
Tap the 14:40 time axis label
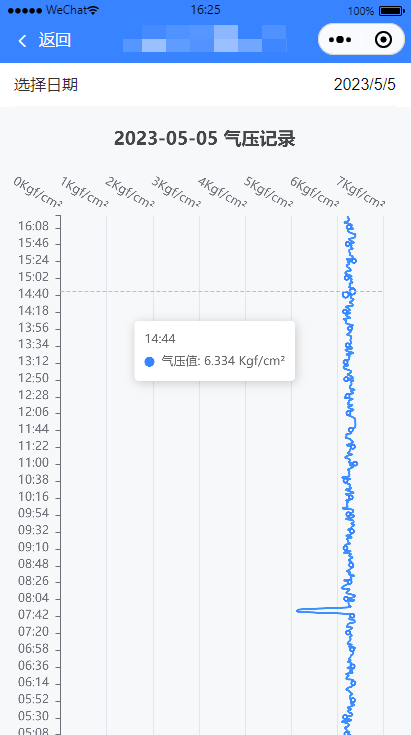coord(33,295)
